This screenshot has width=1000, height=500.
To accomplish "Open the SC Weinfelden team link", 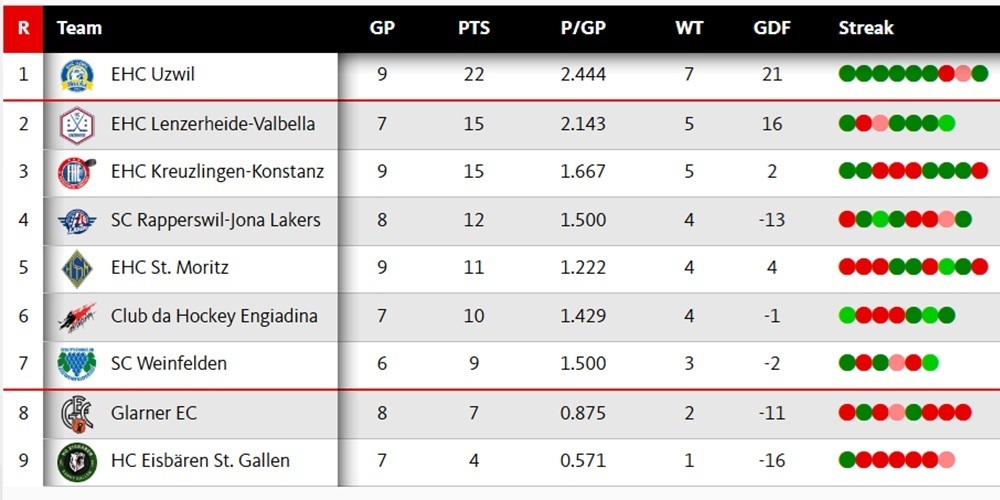I will (x=169, y=363).
